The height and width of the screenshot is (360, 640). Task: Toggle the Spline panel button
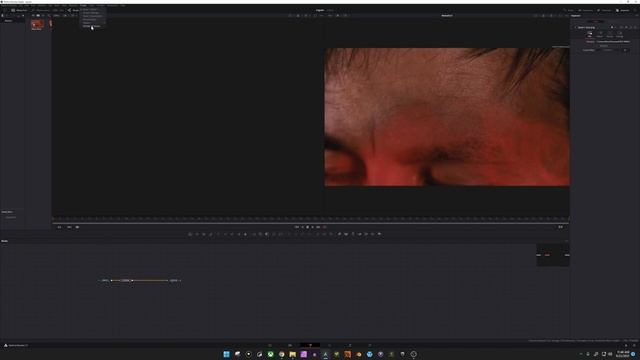coord(568,10)
